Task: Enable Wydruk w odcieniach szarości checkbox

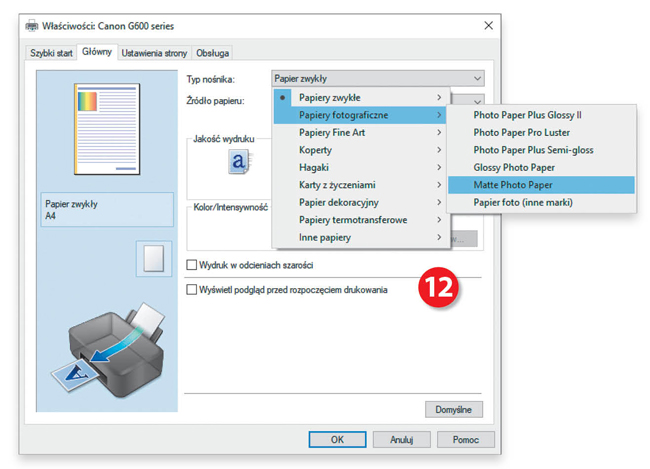Action: click(x=191, y=265)
